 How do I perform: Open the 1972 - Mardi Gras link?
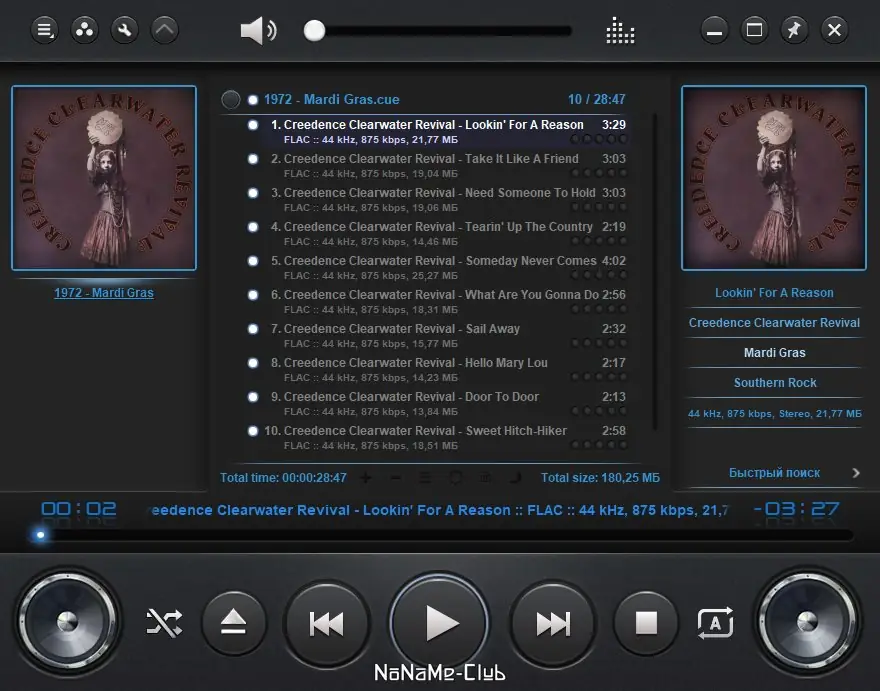click(x=104, y=292)
